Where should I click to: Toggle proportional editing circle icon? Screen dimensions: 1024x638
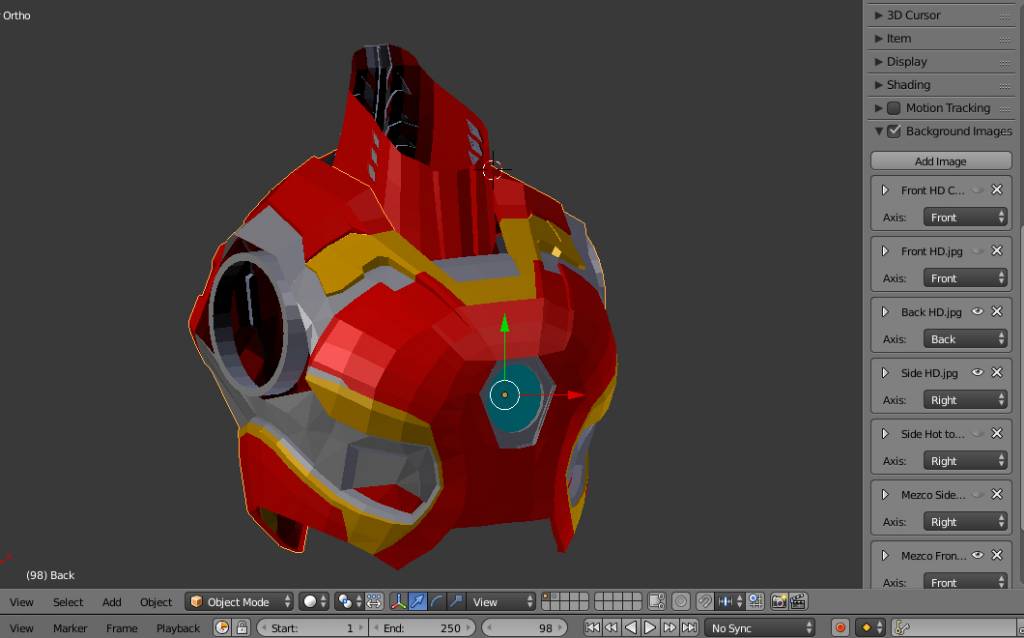pyautogui.click(x=680, y=601)
